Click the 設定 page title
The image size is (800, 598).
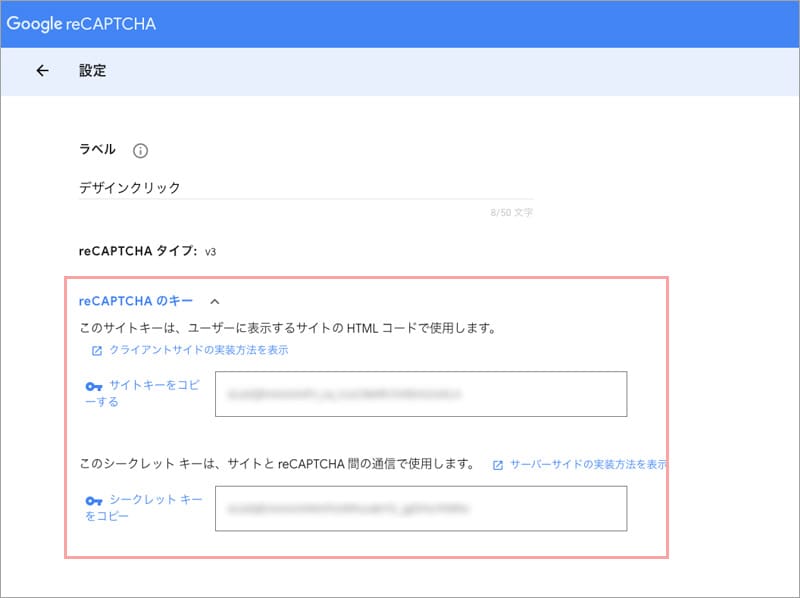tap(92, 70)
